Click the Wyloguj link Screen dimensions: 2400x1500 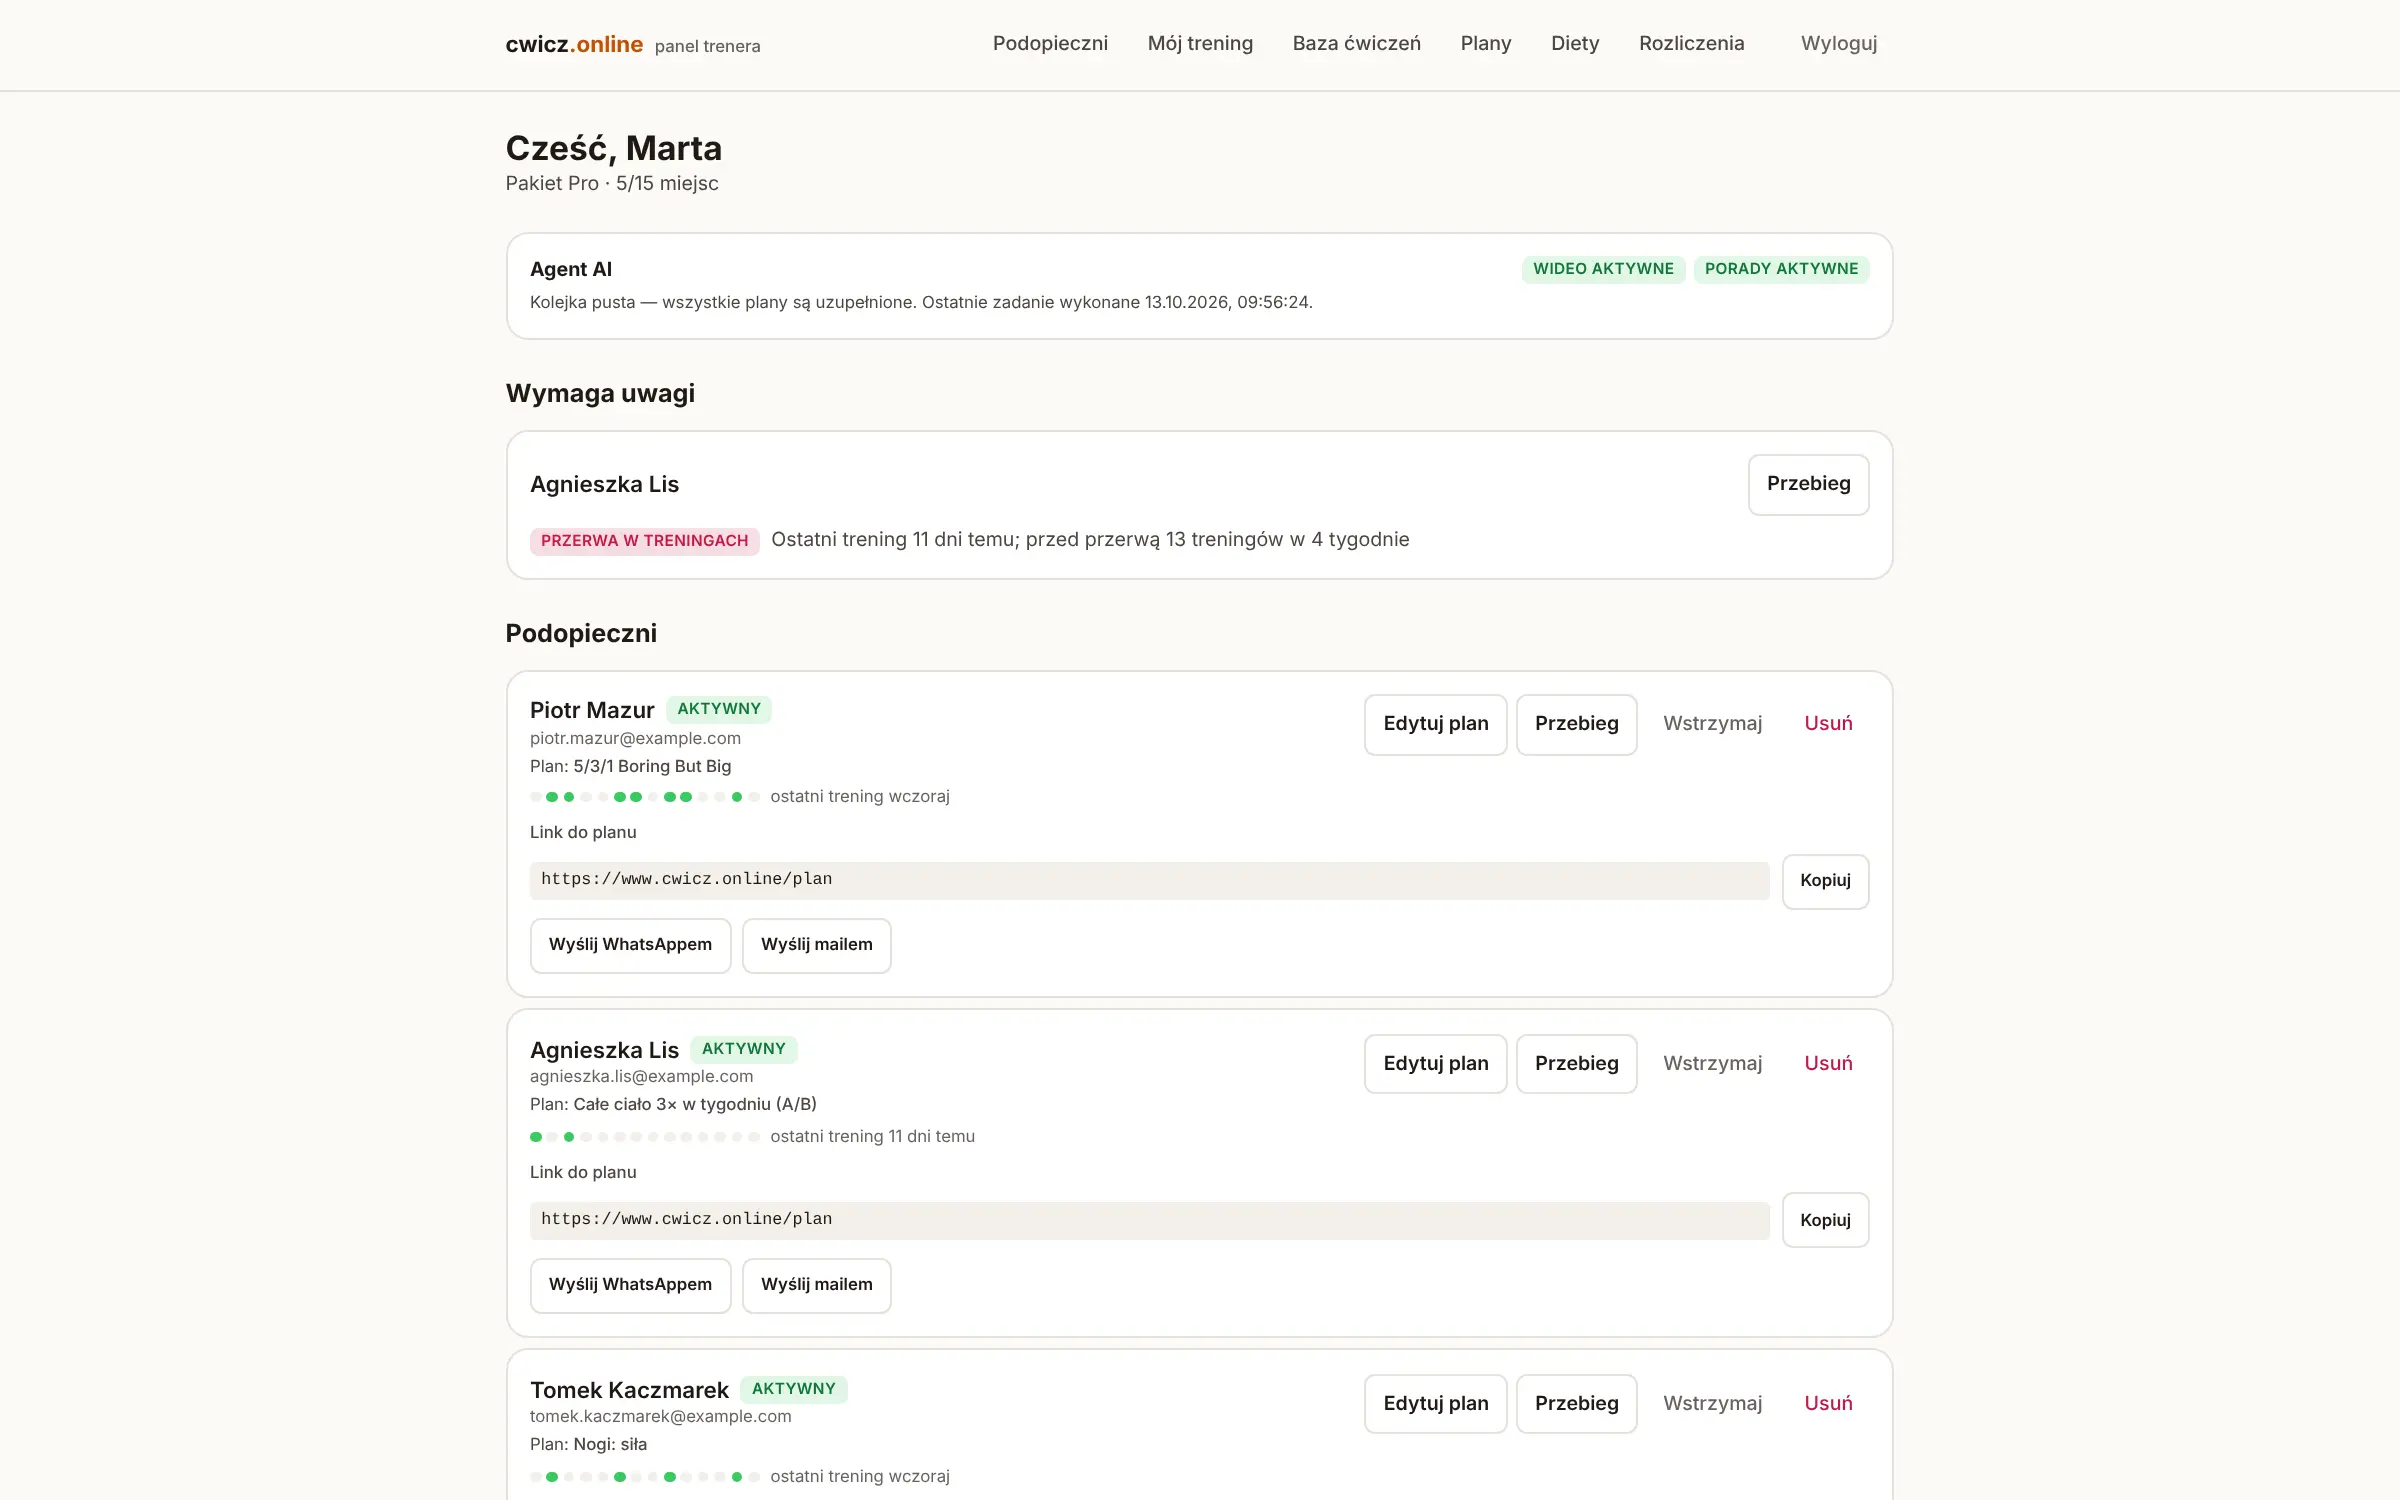(1839, 43)
